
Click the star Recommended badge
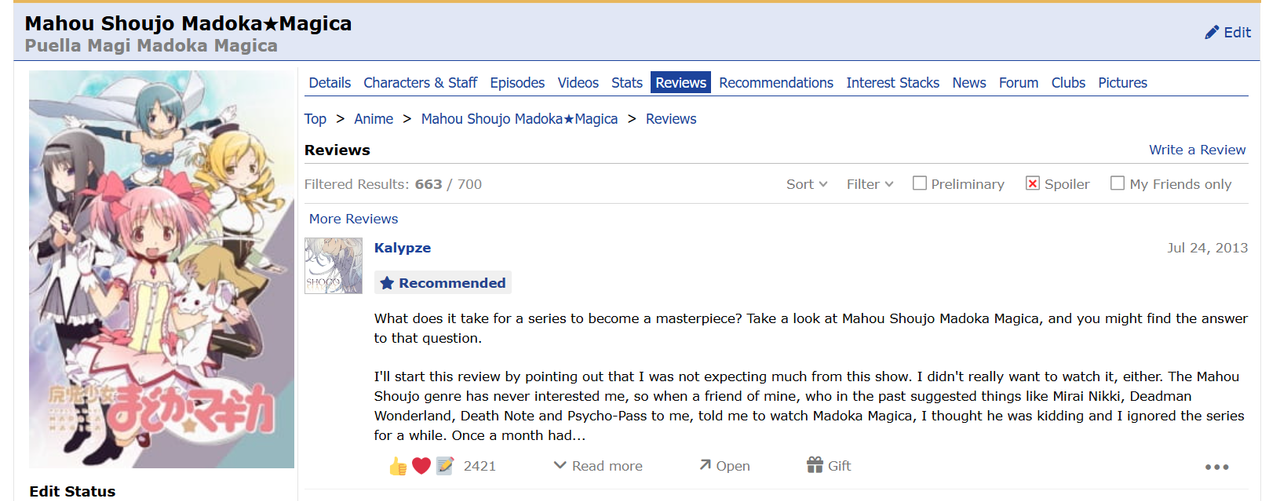pyautogui.click(x=443, y=283)
